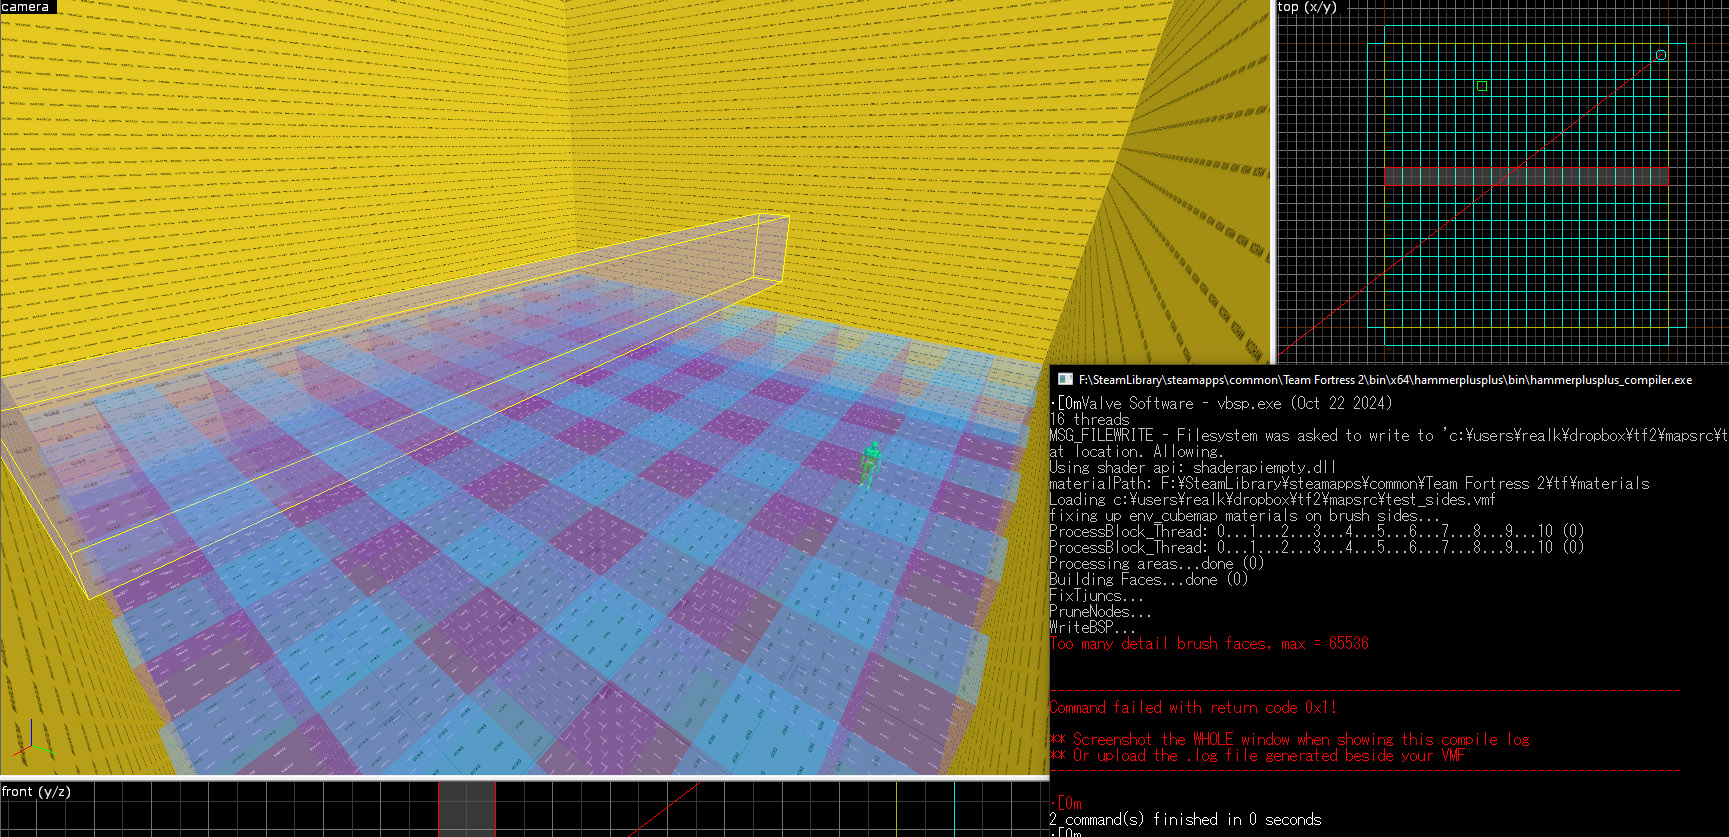
Task: Click the 'PruneNodes...' console line
Action: [x=1100, y=612]
